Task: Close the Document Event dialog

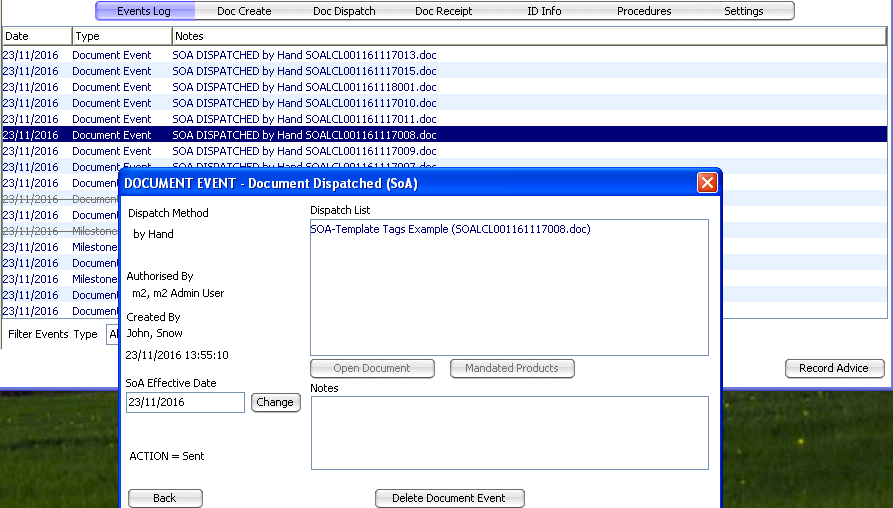Action: pos(707,183)
